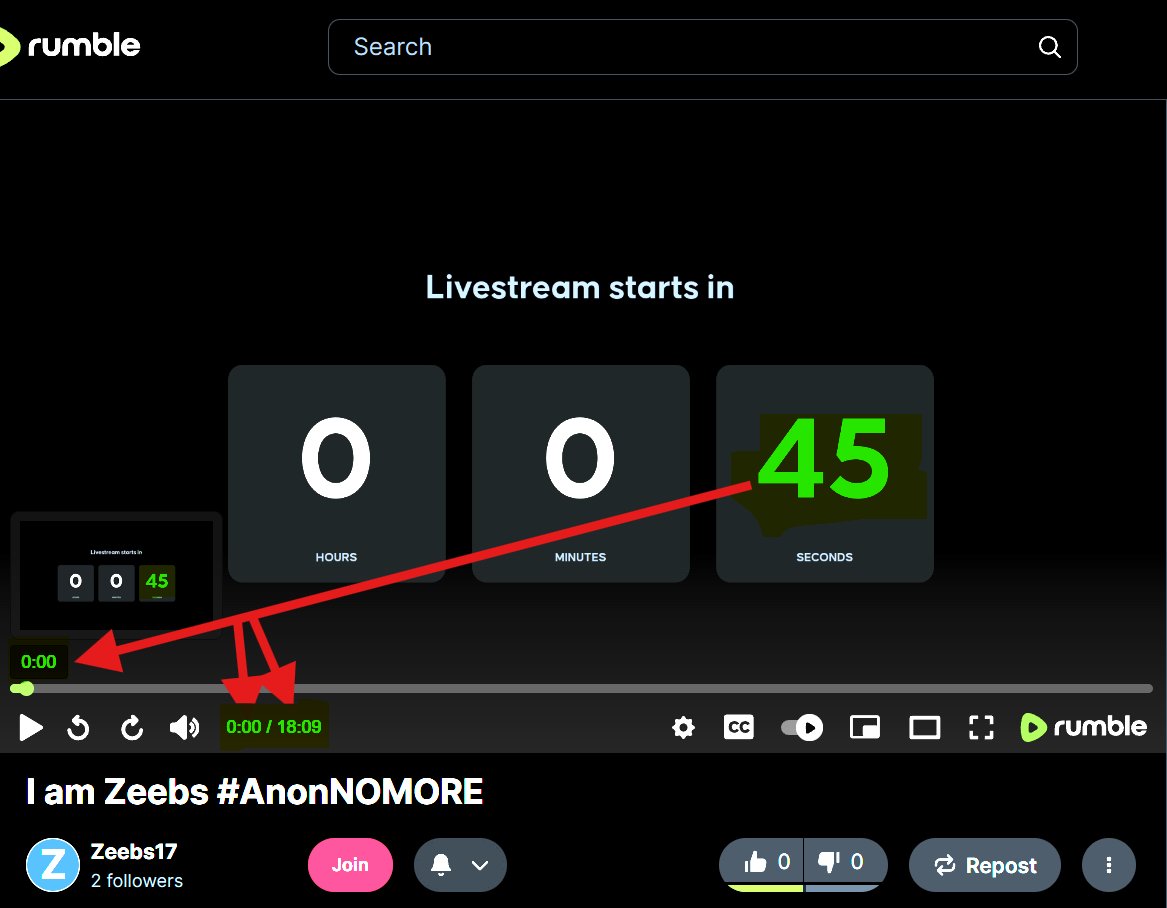Image resolution: width=1167 pixels, height=908 pixels.
Task: Enter fullscreen mode
Action: point(981,727)
